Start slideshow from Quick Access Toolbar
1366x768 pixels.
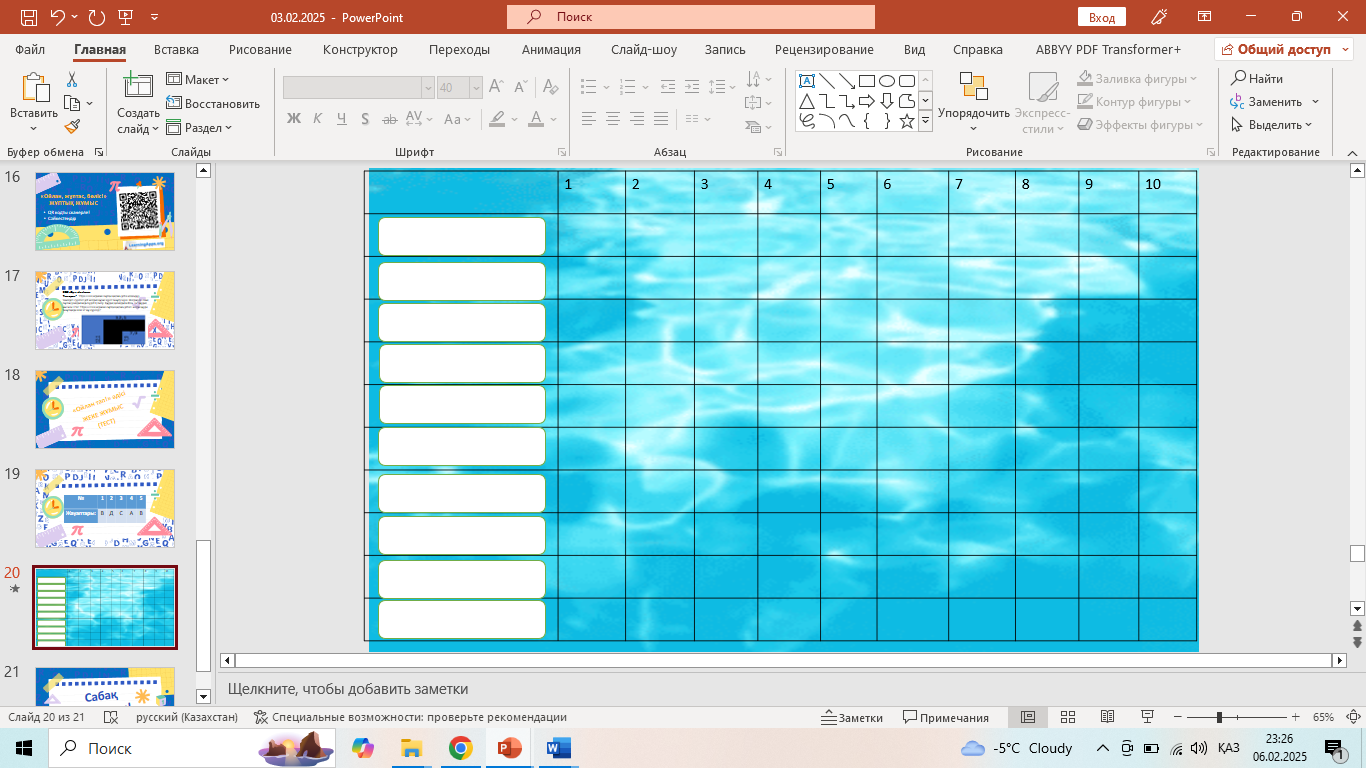click(125, 17)
